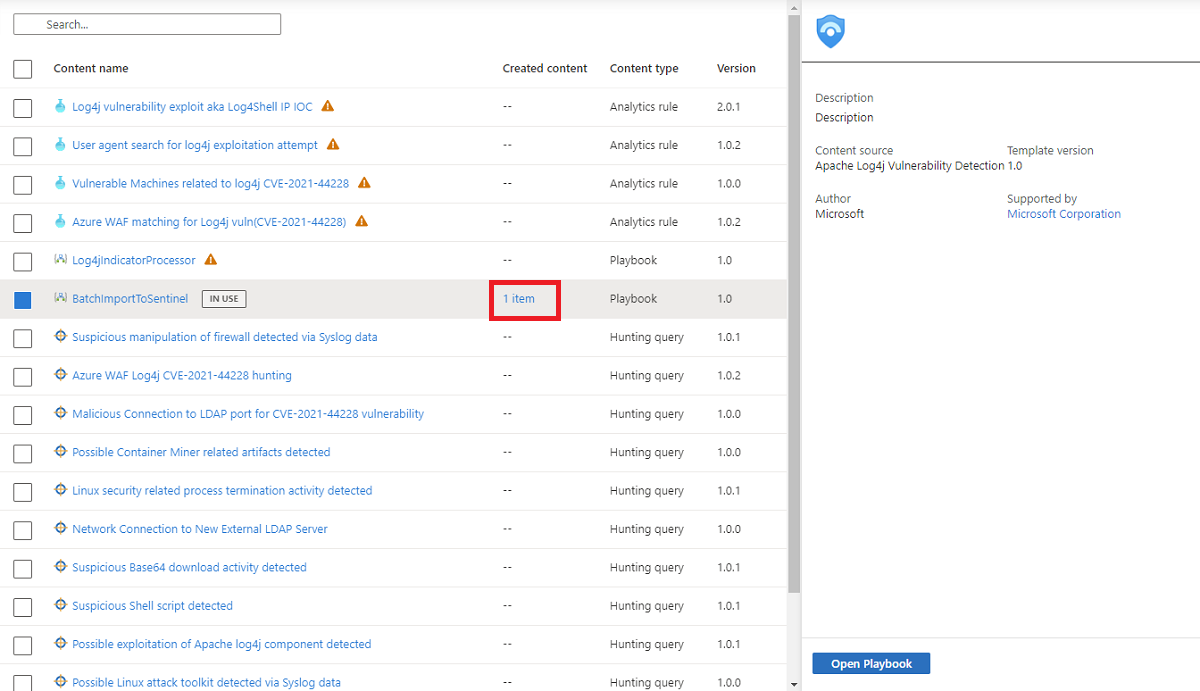Click the Sentinel shield icon in details pane
This screenshot has height=691, width=1200.
point(830,32)
